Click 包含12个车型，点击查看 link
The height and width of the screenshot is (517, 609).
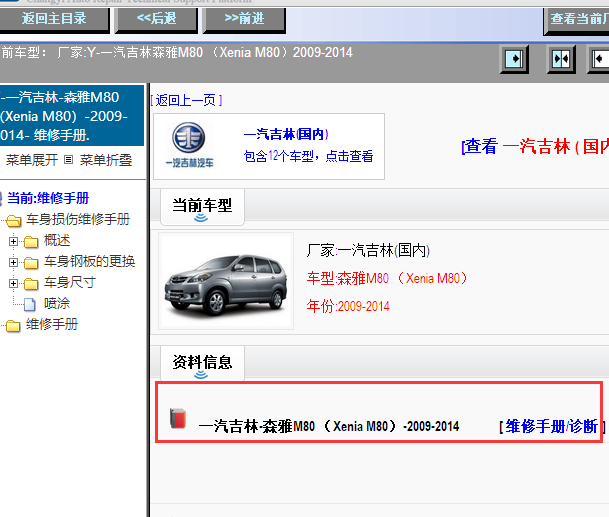point(308,156)
